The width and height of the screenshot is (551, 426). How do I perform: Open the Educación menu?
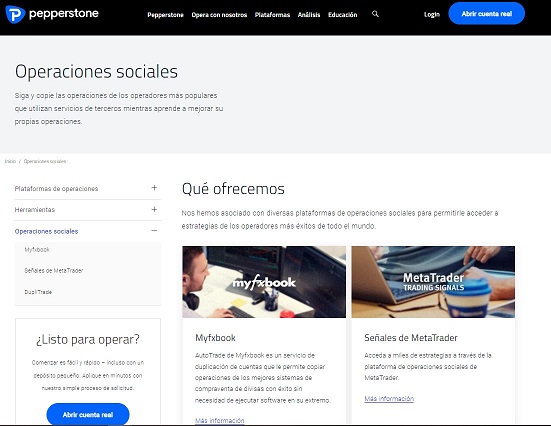tap(343, 15)
